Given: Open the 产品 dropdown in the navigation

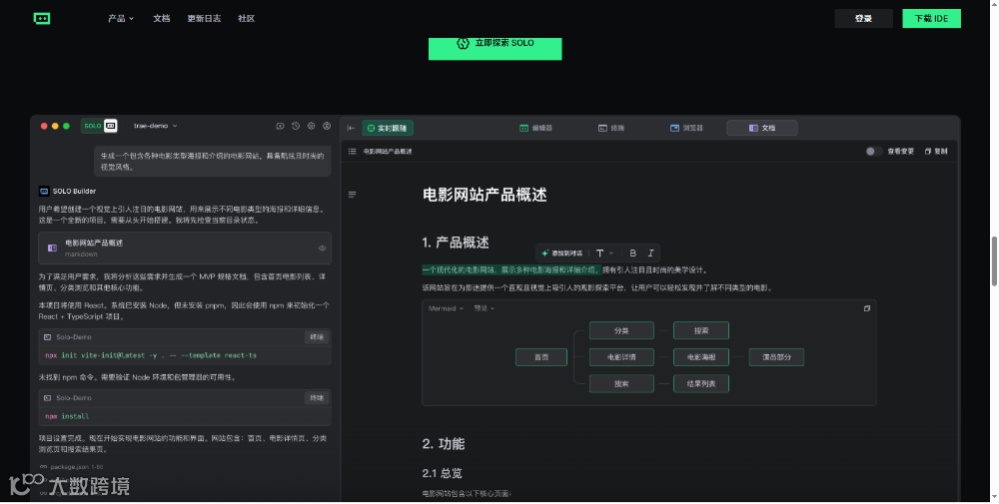Looking at the screenshot, I should click(120, 18).
